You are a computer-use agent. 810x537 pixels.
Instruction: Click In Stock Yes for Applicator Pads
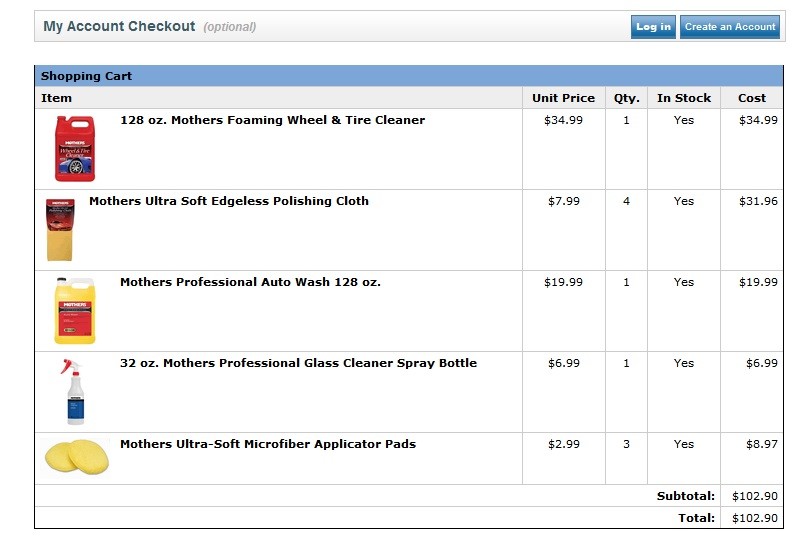point(683,445)
